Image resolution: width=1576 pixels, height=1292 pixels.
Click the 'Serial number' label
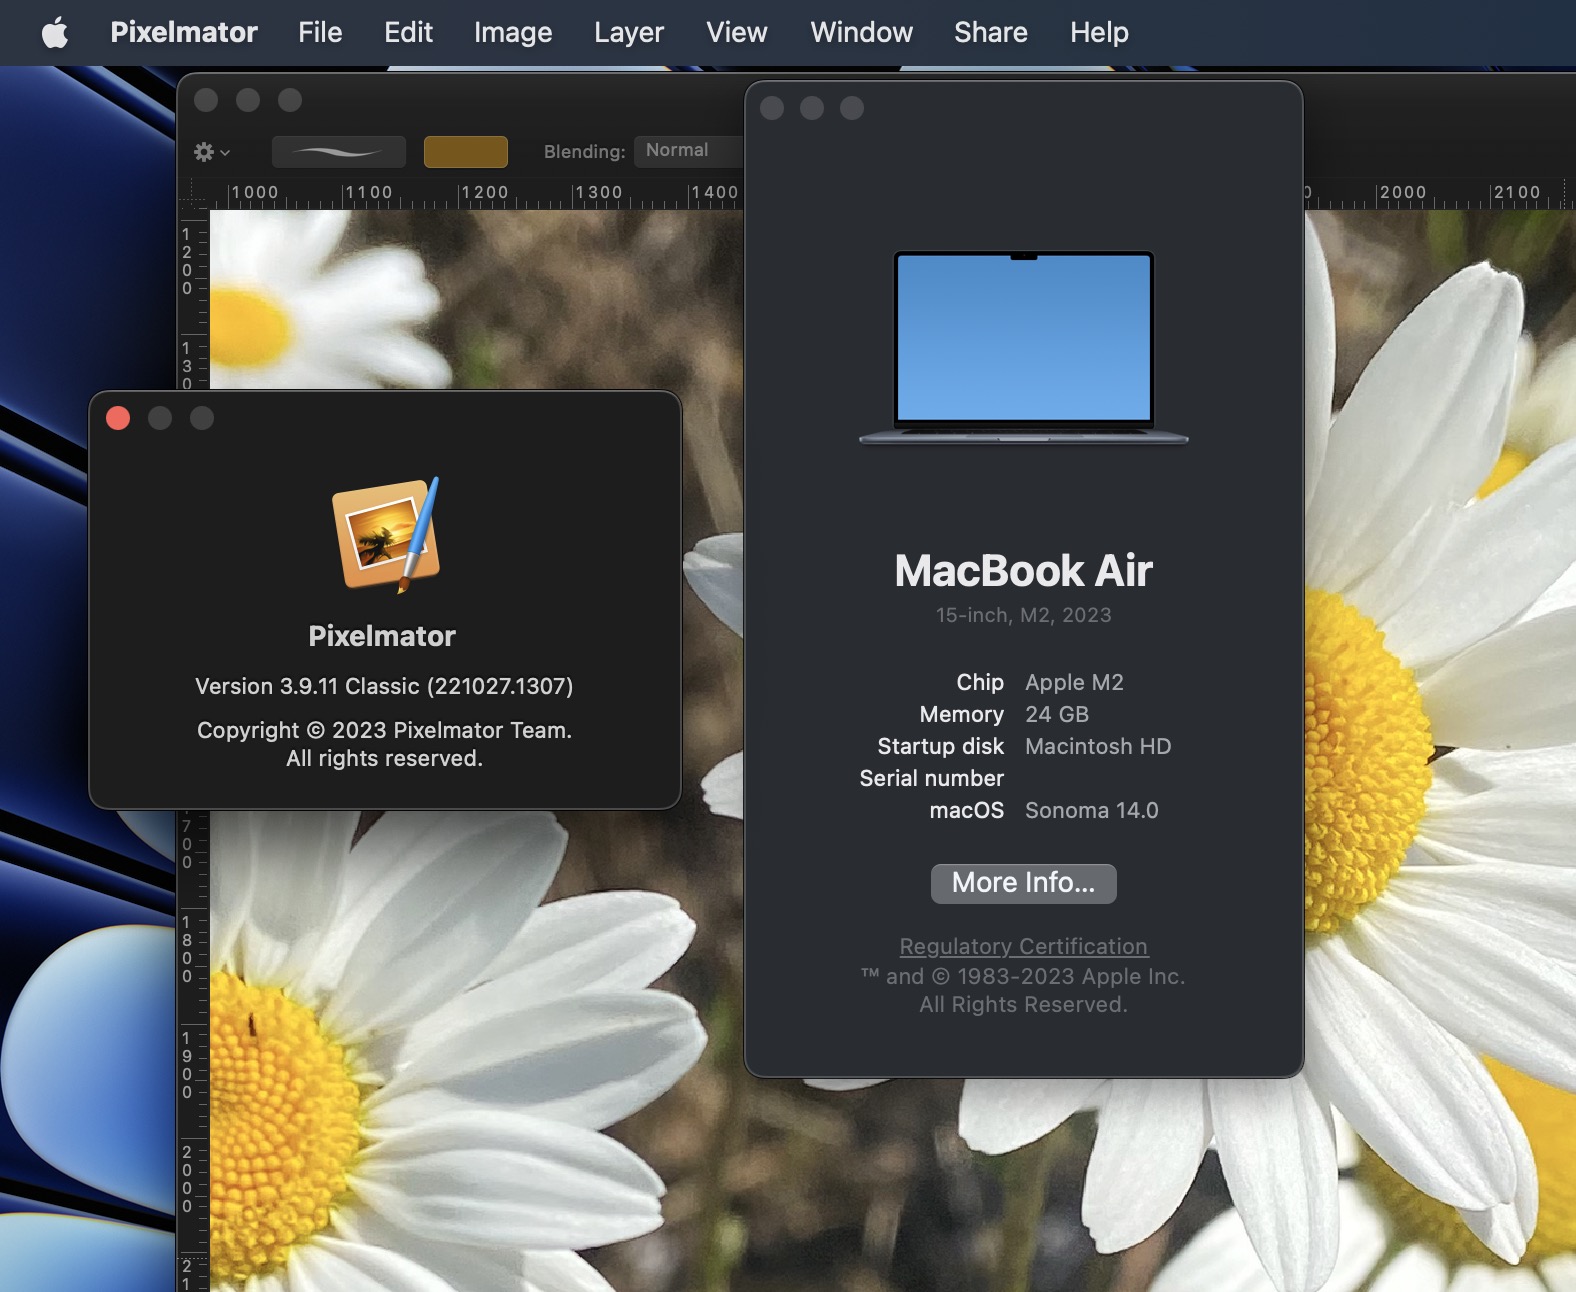click(932, 778)
